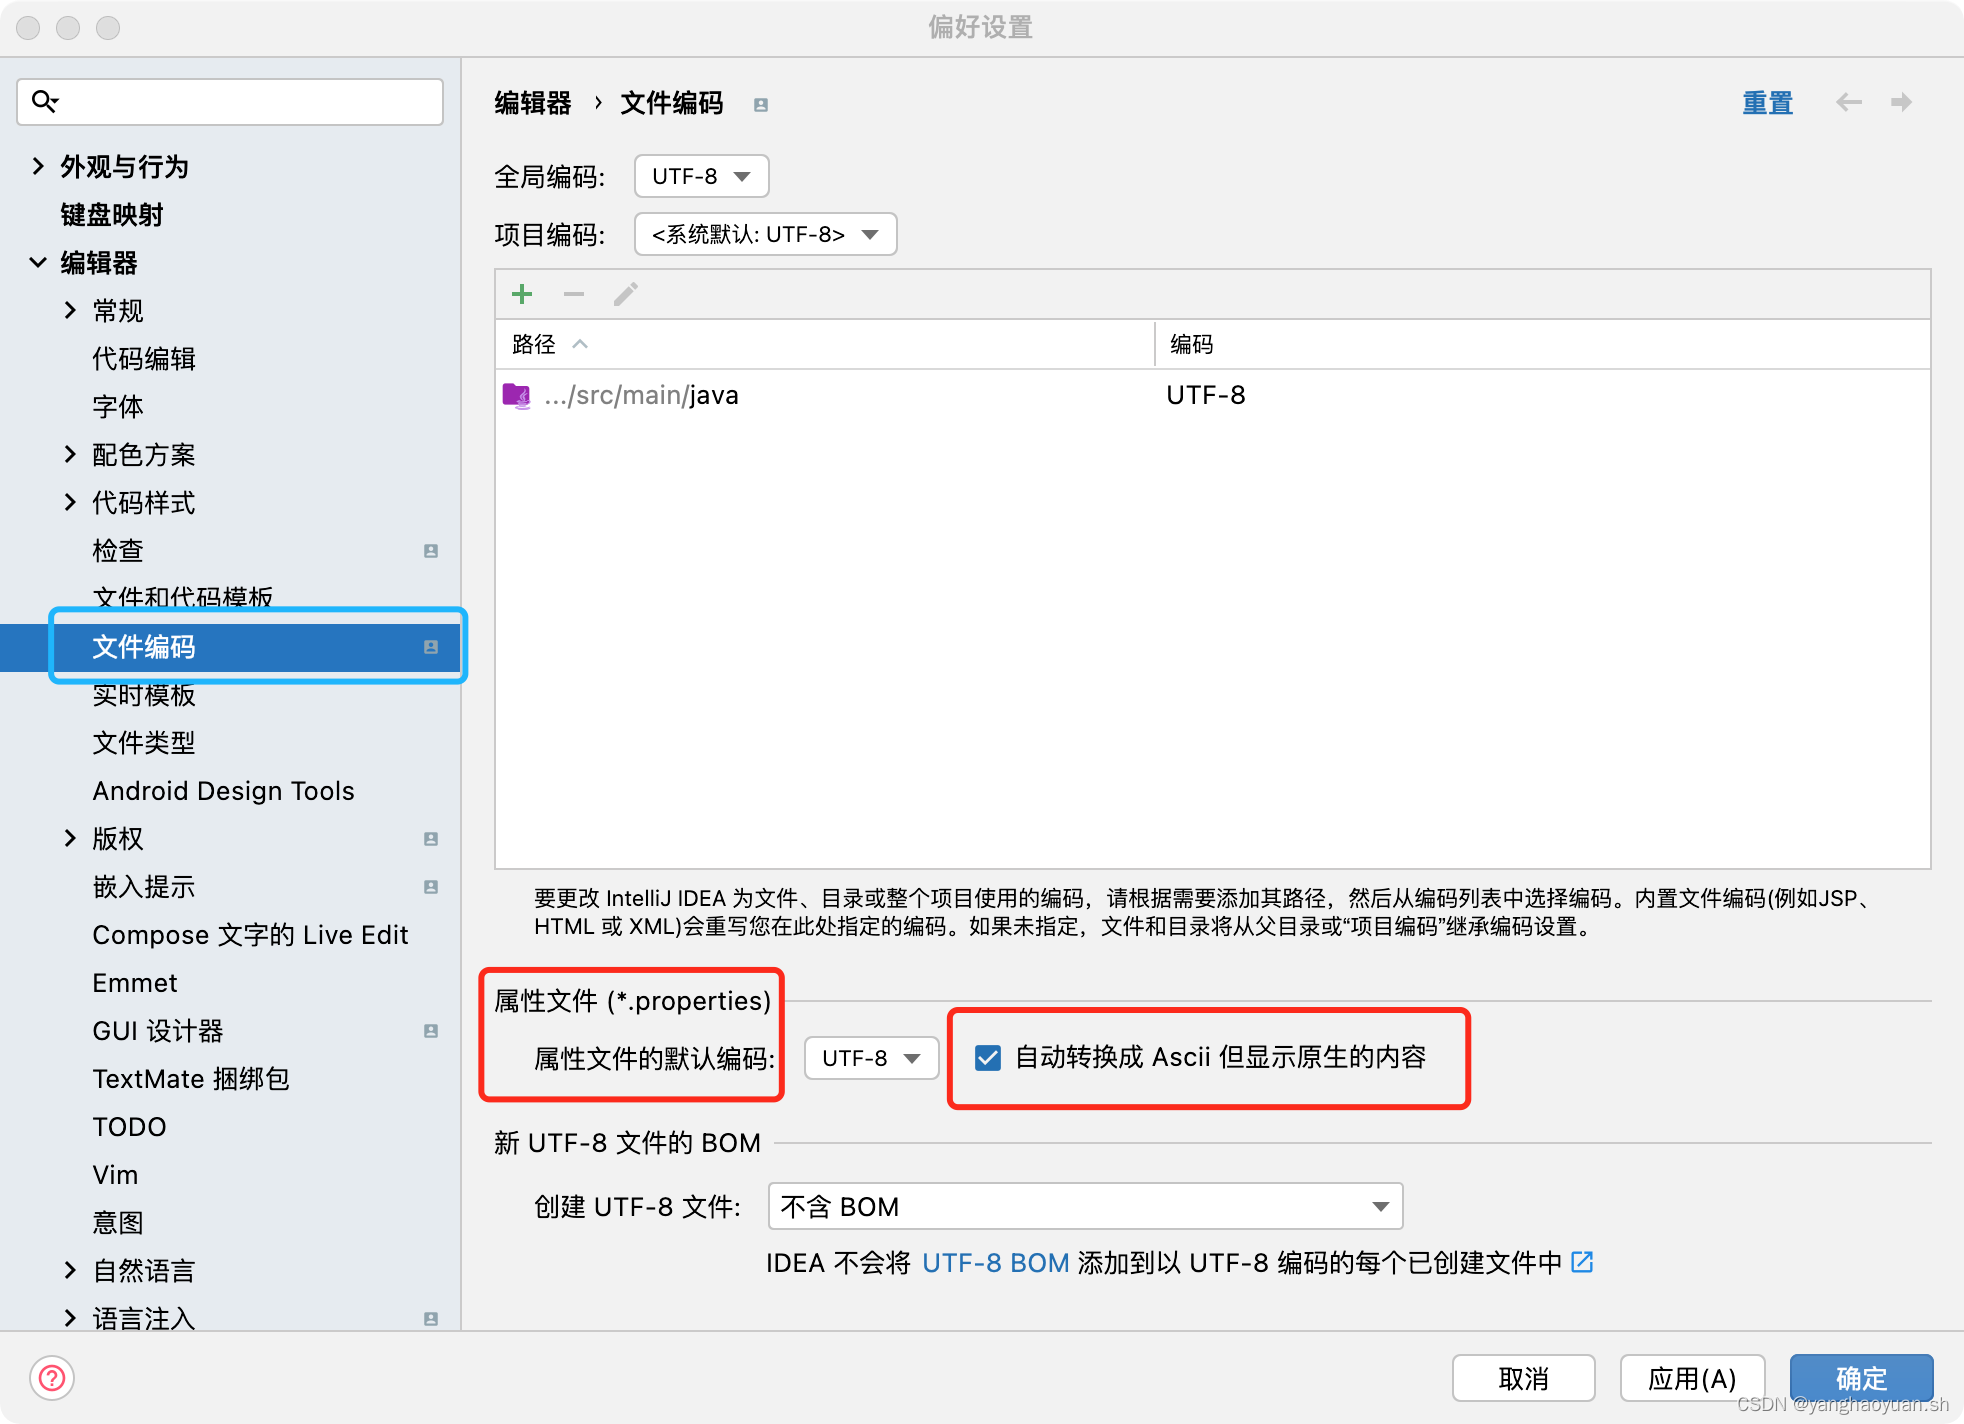This screenshot has height=1424, width=1964.
Task: Click the forward arrow navigation icon
Action: tap(1901, 102)
